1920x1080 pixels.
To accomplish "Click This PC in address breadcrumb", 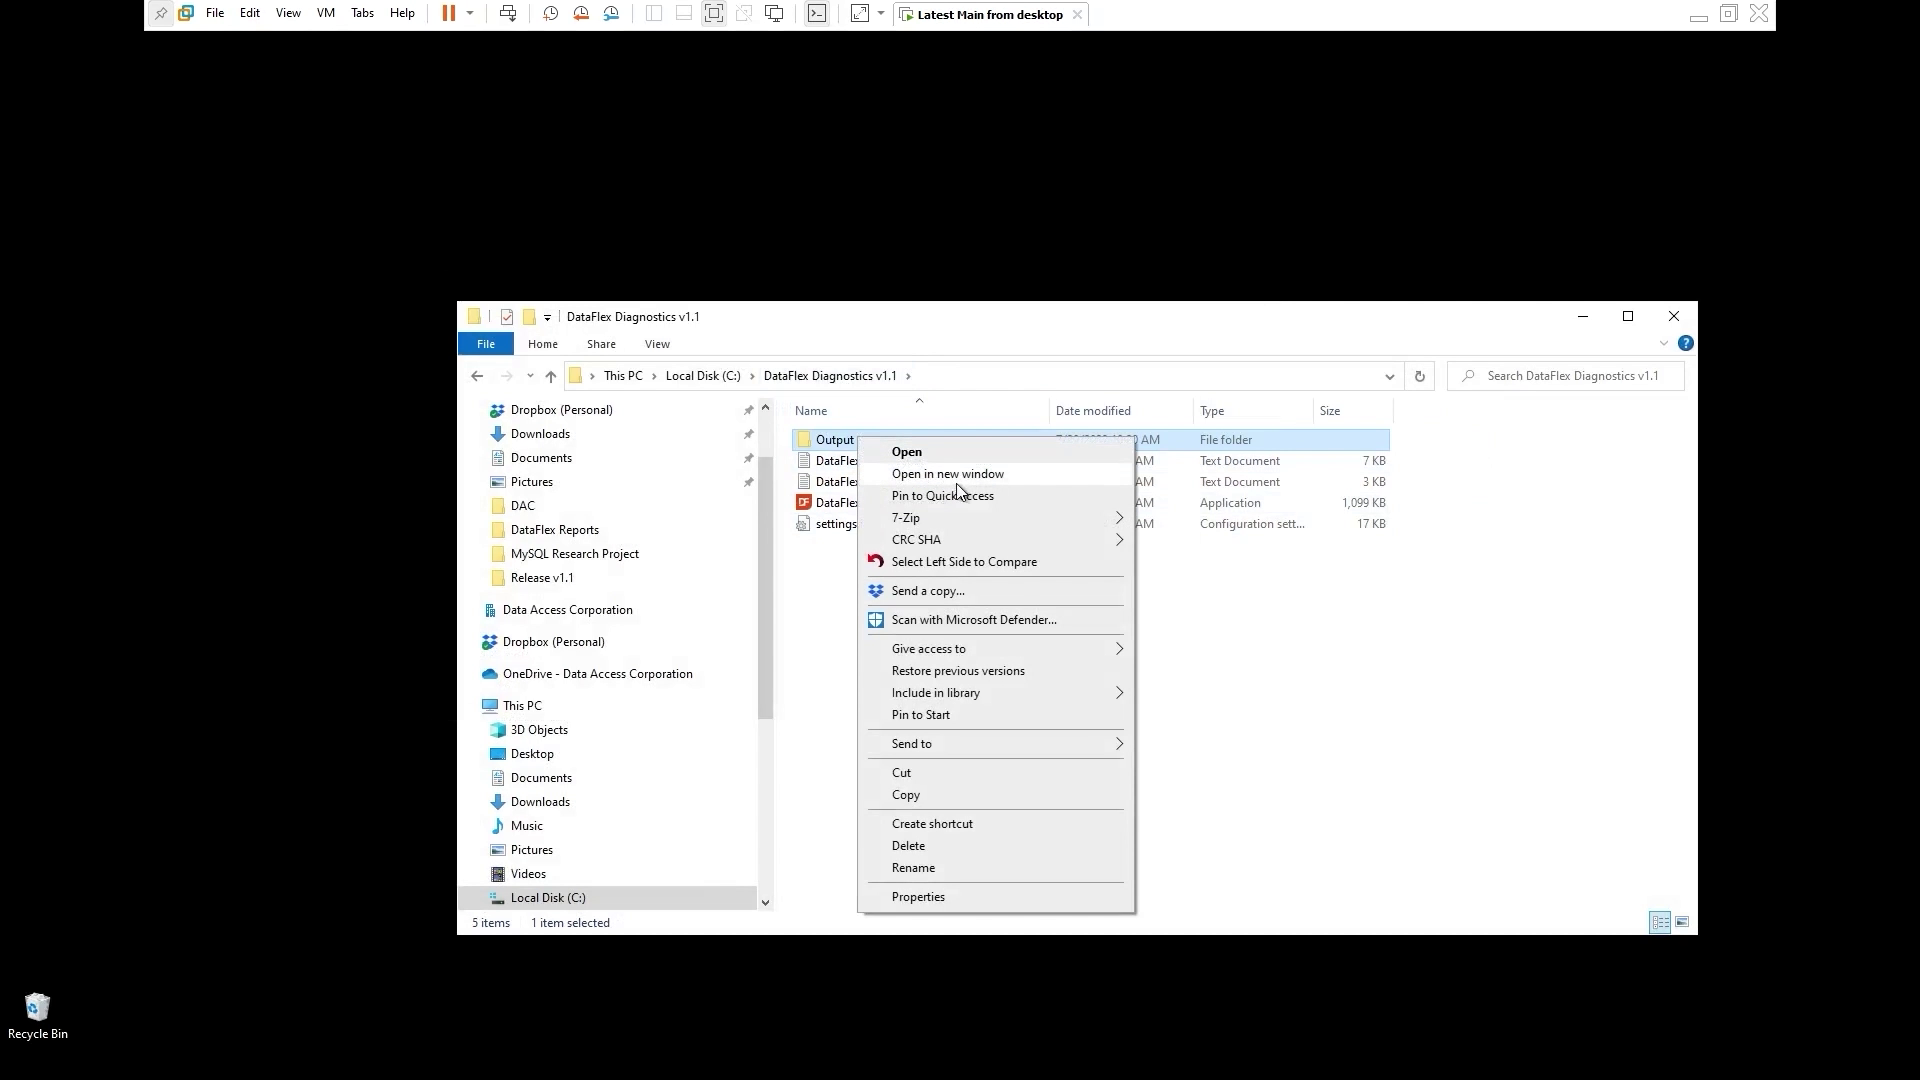I will click(x=623, y=376).
